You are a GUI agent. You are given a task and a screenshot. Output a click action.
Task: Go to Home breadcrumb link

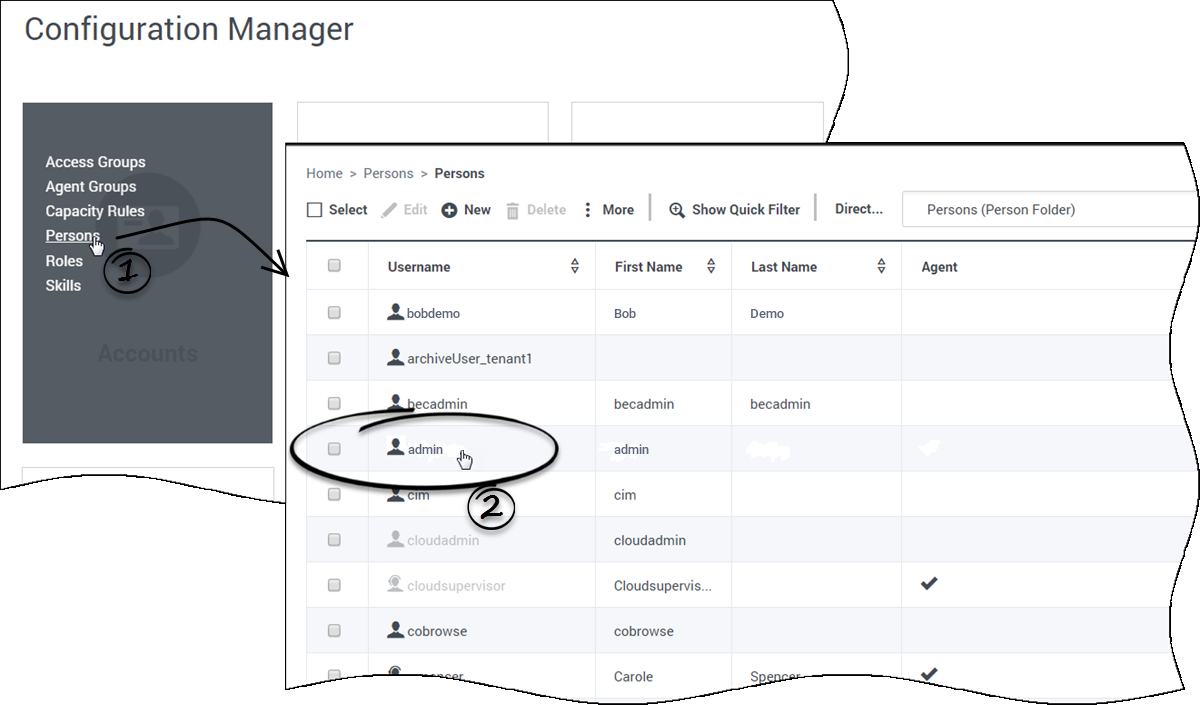click(x=324, y=174)
